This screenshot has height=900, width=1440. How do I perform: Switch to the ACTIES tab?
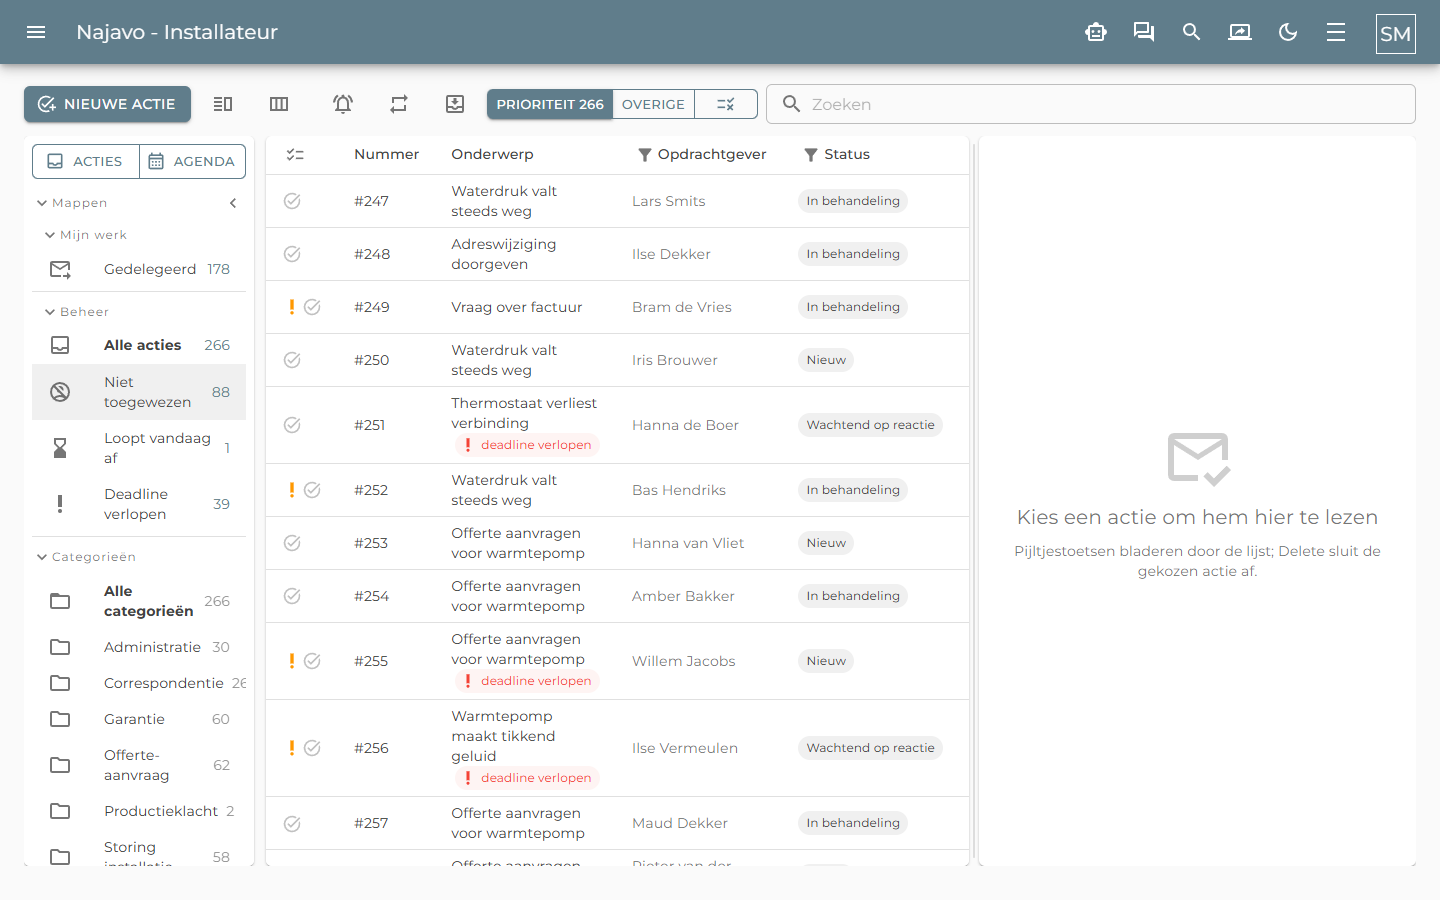point(86,161)
